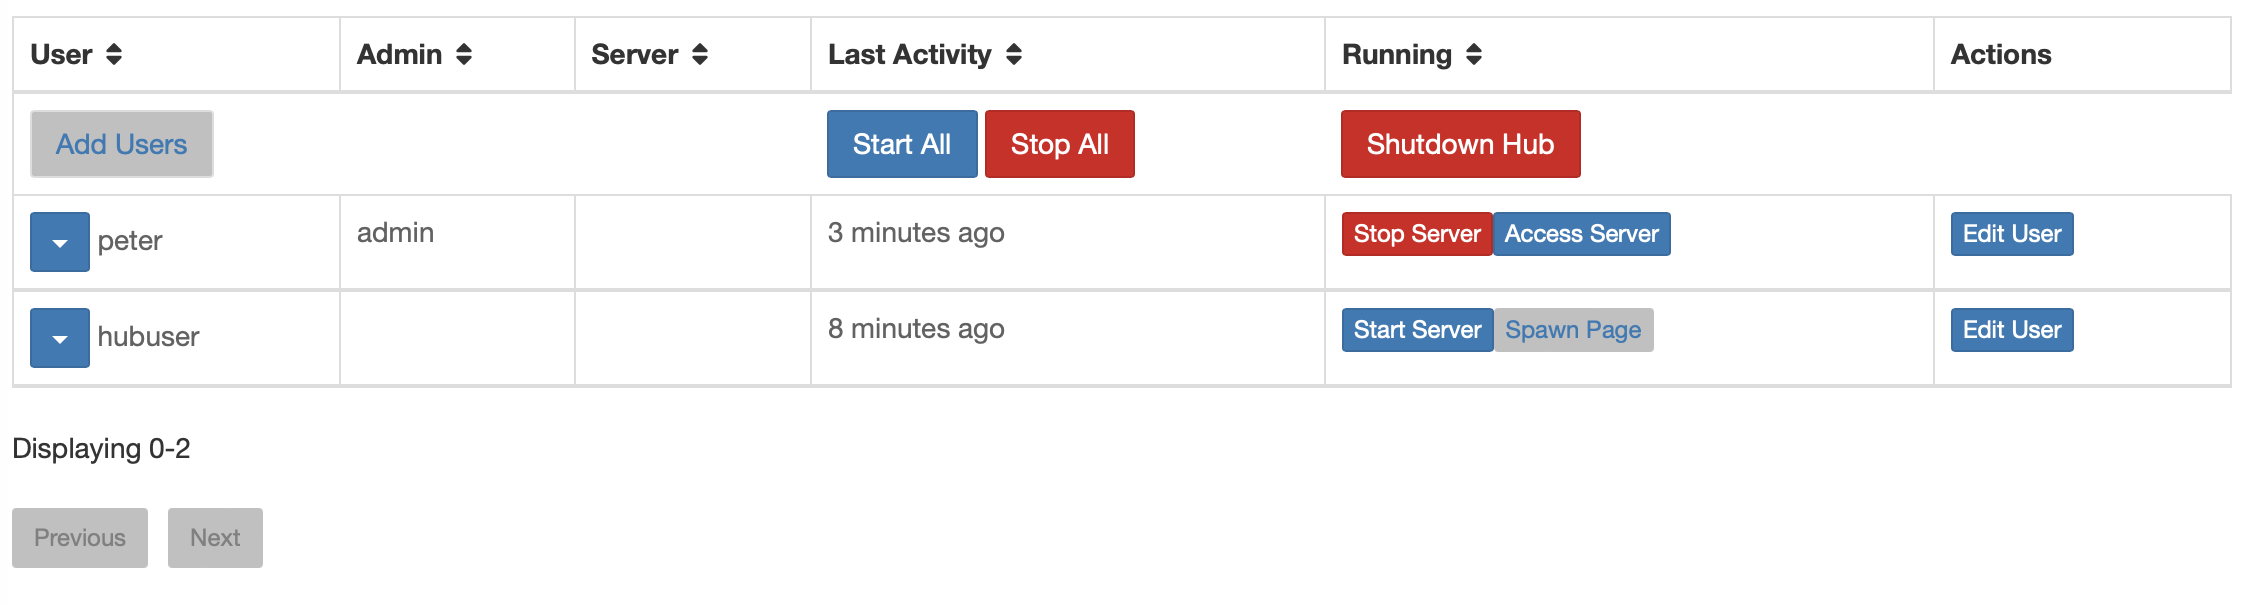Go to the Next page

pos(215,538)
